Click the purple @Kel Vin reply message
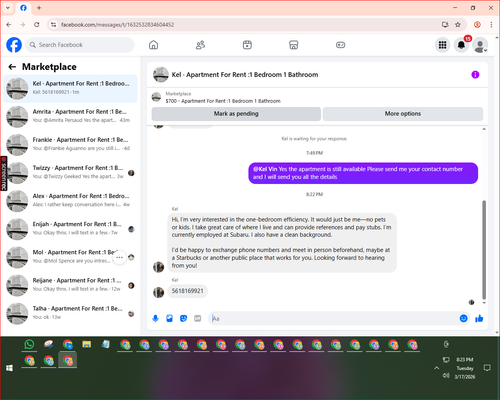 (x=363, y=173)
